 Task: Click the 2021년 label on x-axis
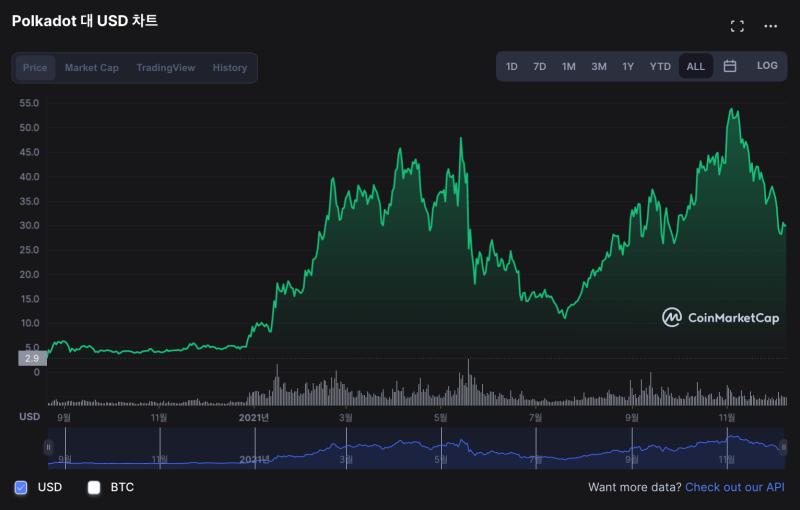tap(254, 418)
